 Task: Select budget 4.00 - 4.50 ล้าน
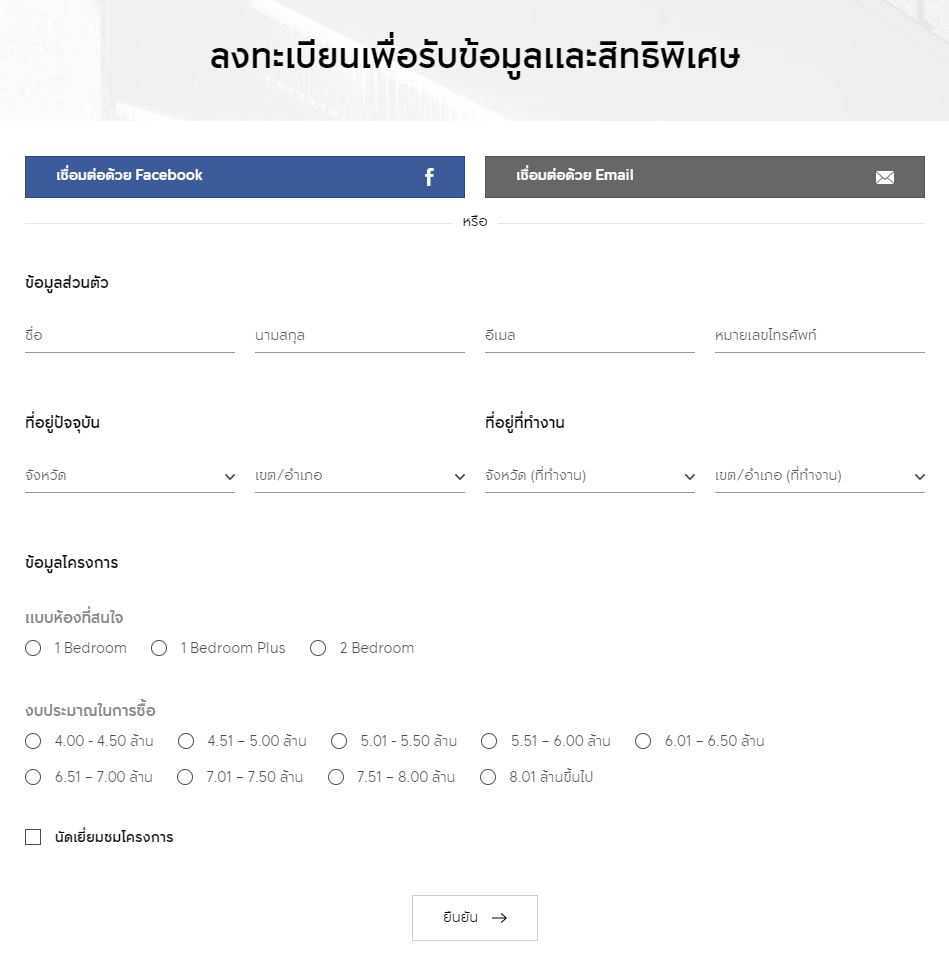pyautogui.click(x=33, y=741)
